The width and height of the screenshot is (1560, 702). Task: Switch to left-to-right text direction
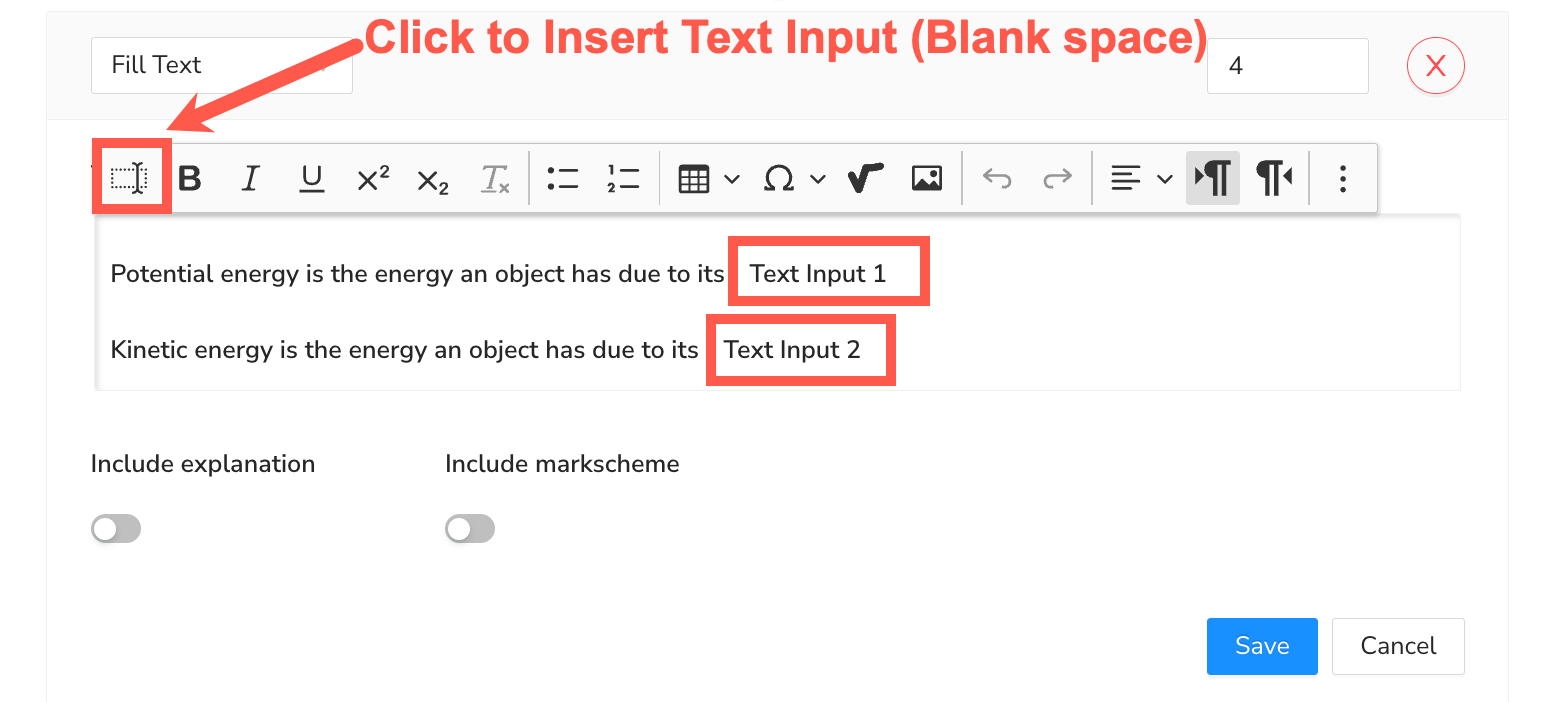coord(1213,179)
